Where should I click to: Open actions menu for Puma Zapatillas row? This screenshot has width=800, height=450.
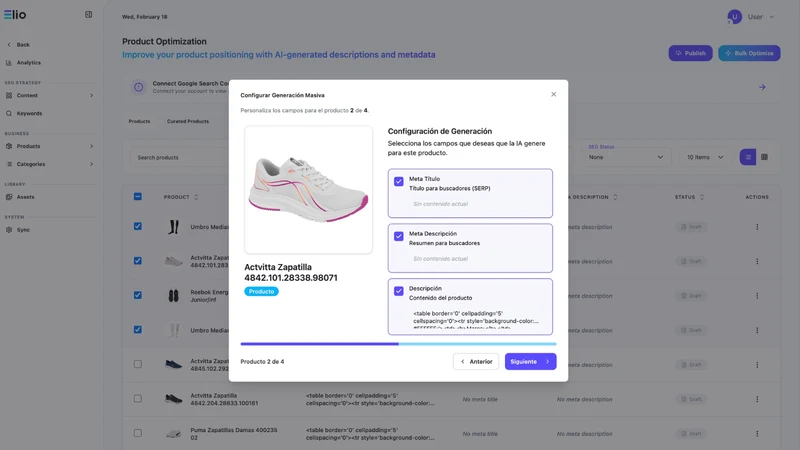[x=757, y=434]
